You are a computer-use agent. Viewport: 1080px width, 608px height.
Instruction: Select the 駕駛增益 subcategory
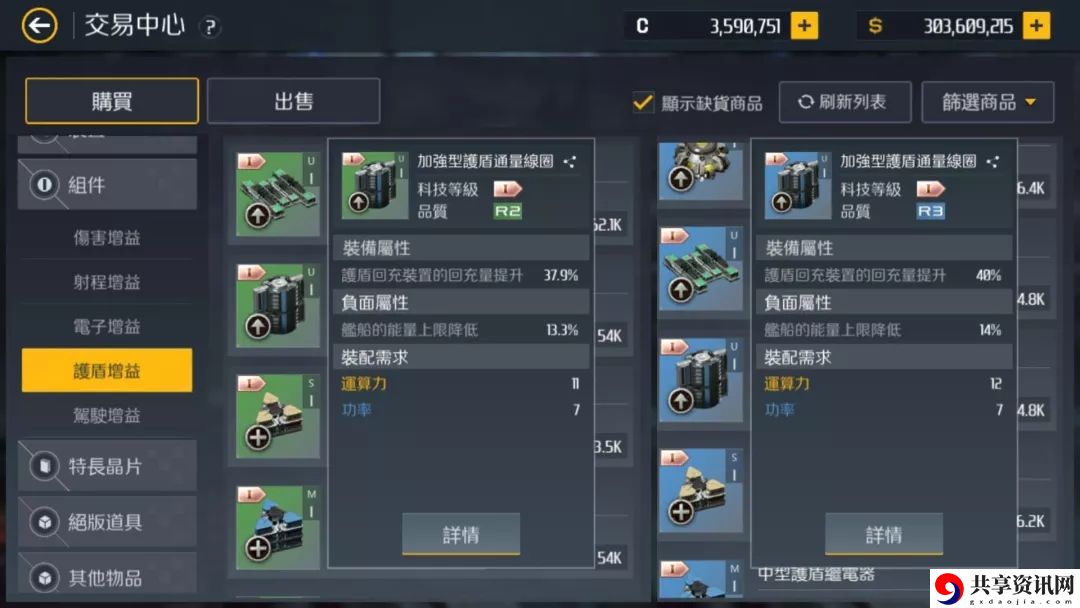click(107, 415)
